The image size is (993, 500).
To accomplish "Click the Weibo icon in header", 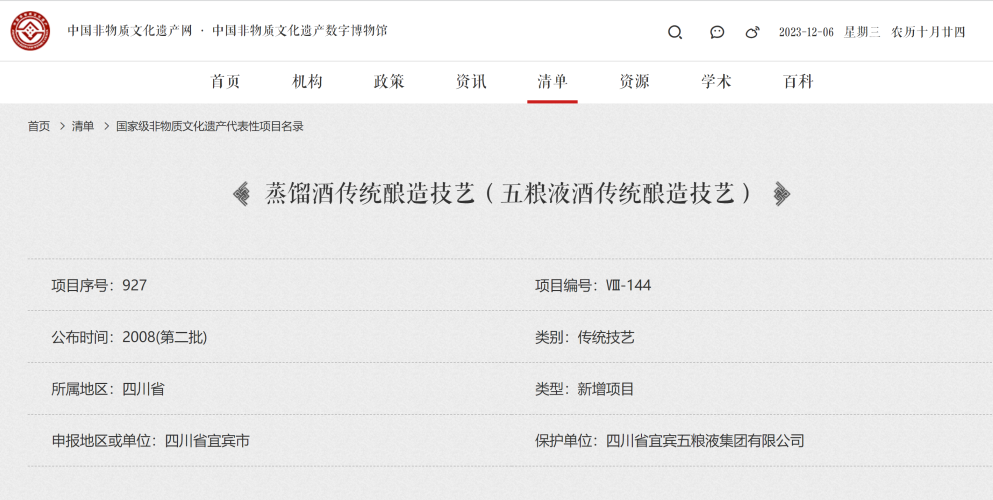I will [752, 32].
